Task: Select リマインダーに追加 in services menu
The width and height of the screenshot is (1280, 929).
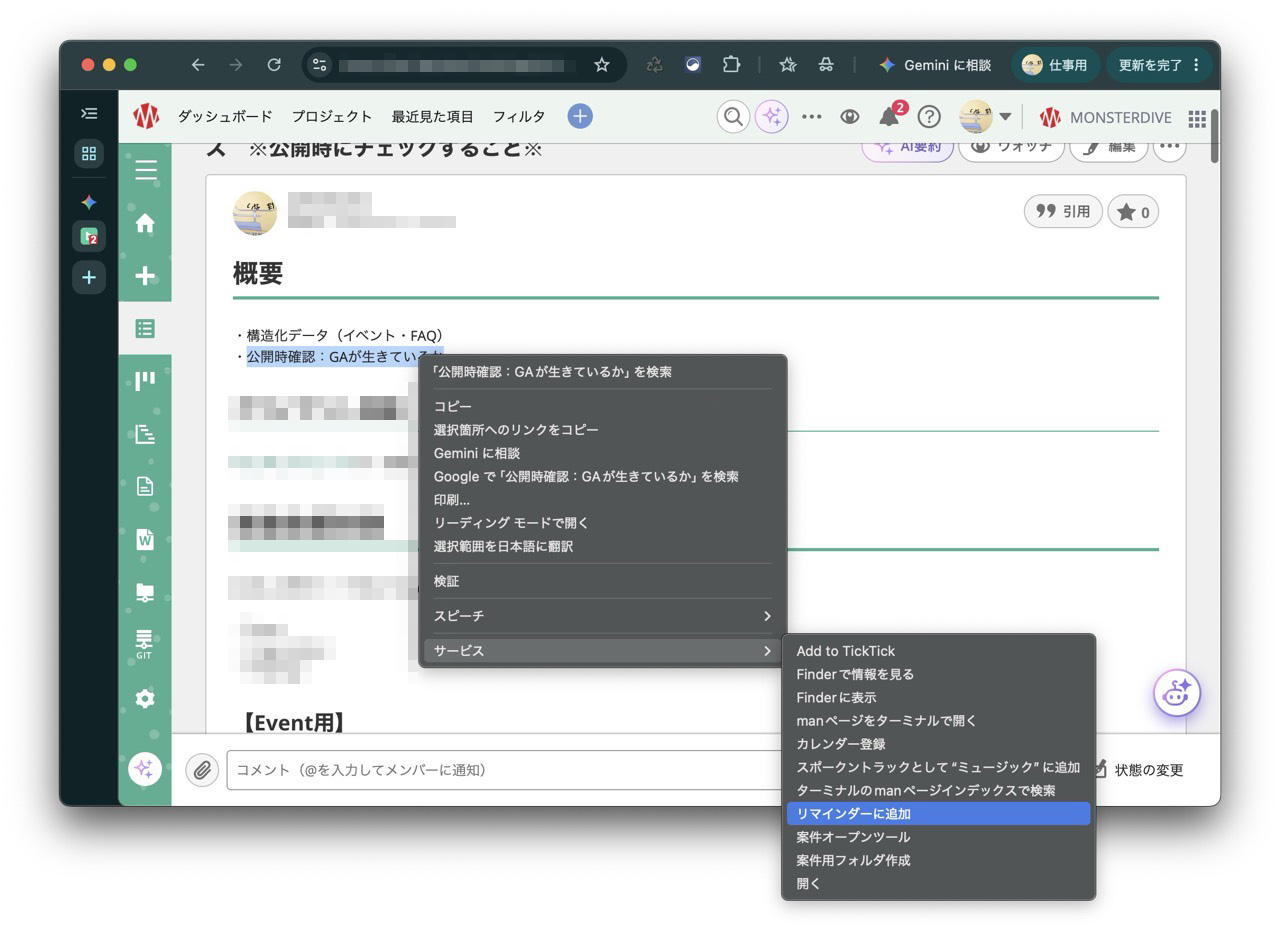Action: (938, 814)
